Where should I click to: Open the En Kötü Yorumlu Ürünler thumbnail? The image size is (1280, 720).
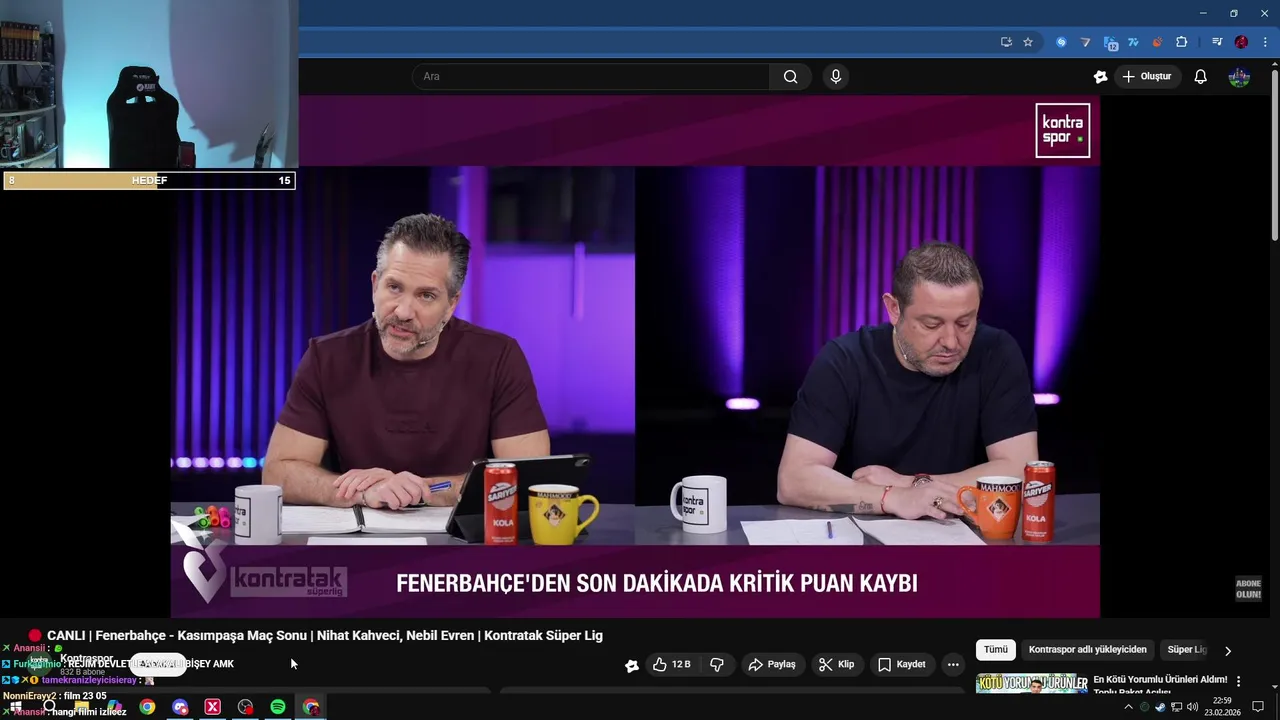click(x=1031, y=685)
